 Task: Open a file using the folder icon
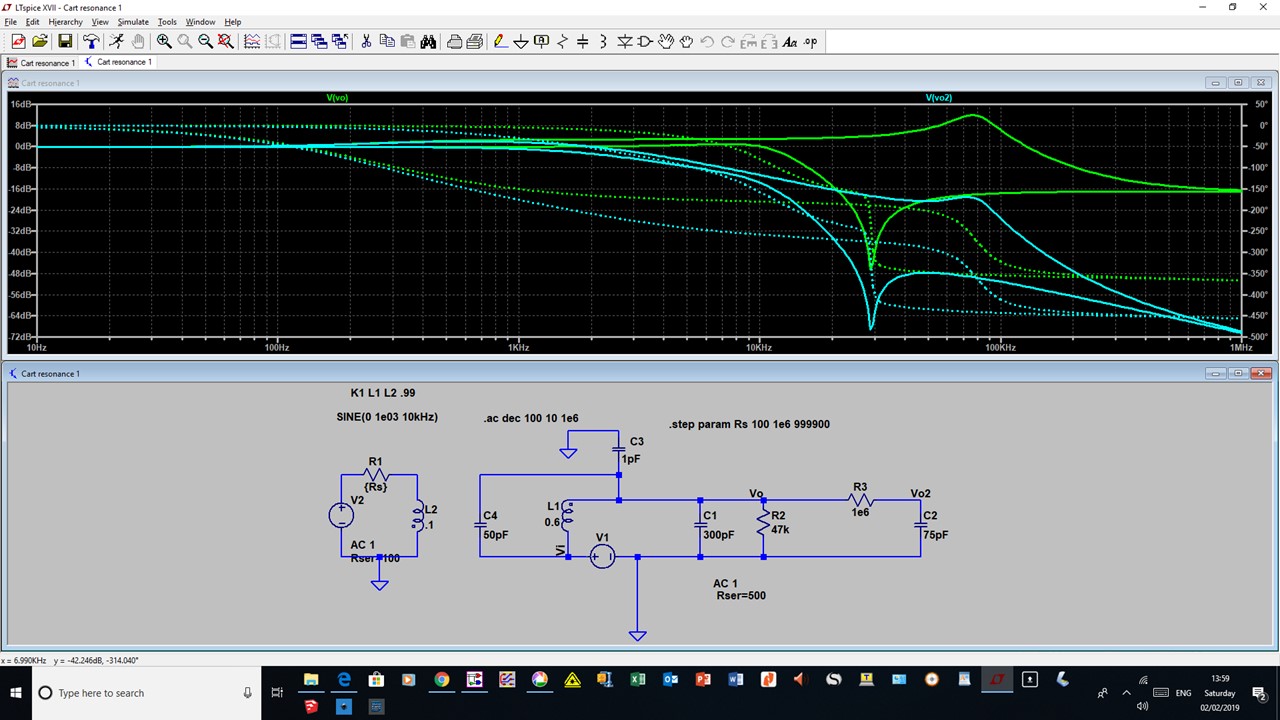click(40, 41)
